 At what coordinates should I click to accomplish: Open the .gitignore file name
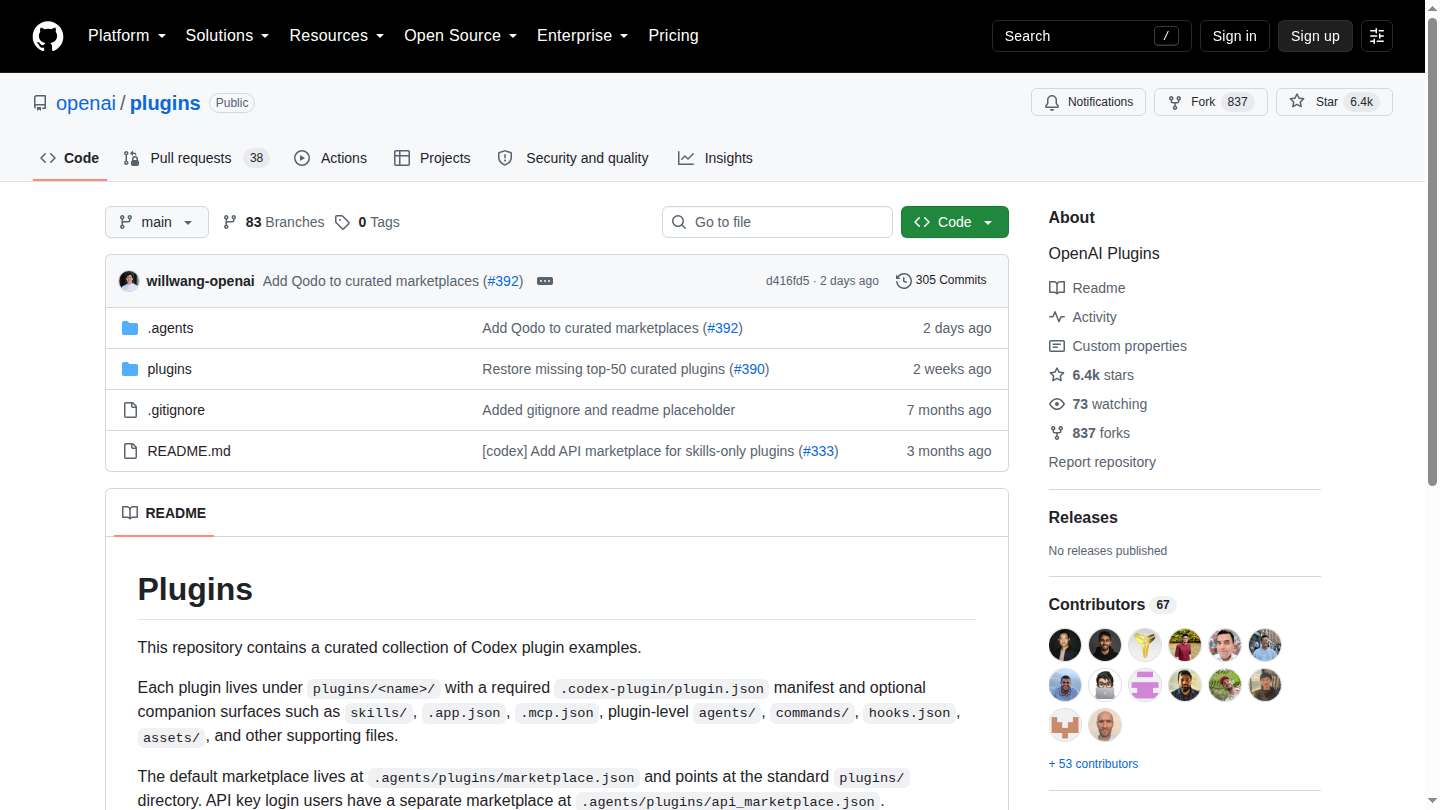pyautogui.click(x=176, y=410)
